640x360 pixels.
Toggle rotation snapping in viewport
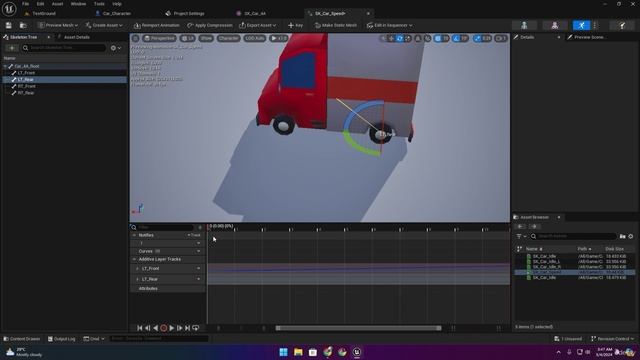(x=456, y=38)
